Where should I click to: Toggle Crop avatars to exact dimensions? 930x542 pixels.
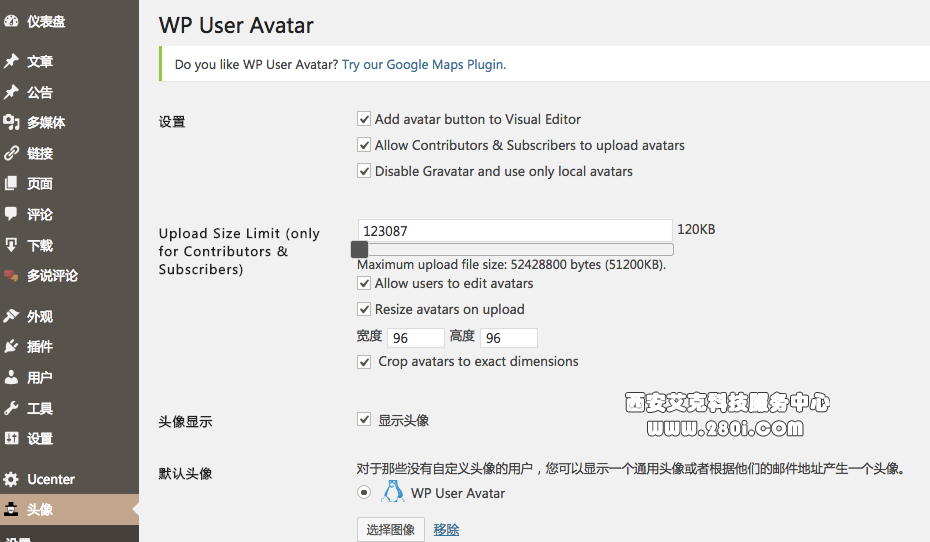(x=364, y=362)
